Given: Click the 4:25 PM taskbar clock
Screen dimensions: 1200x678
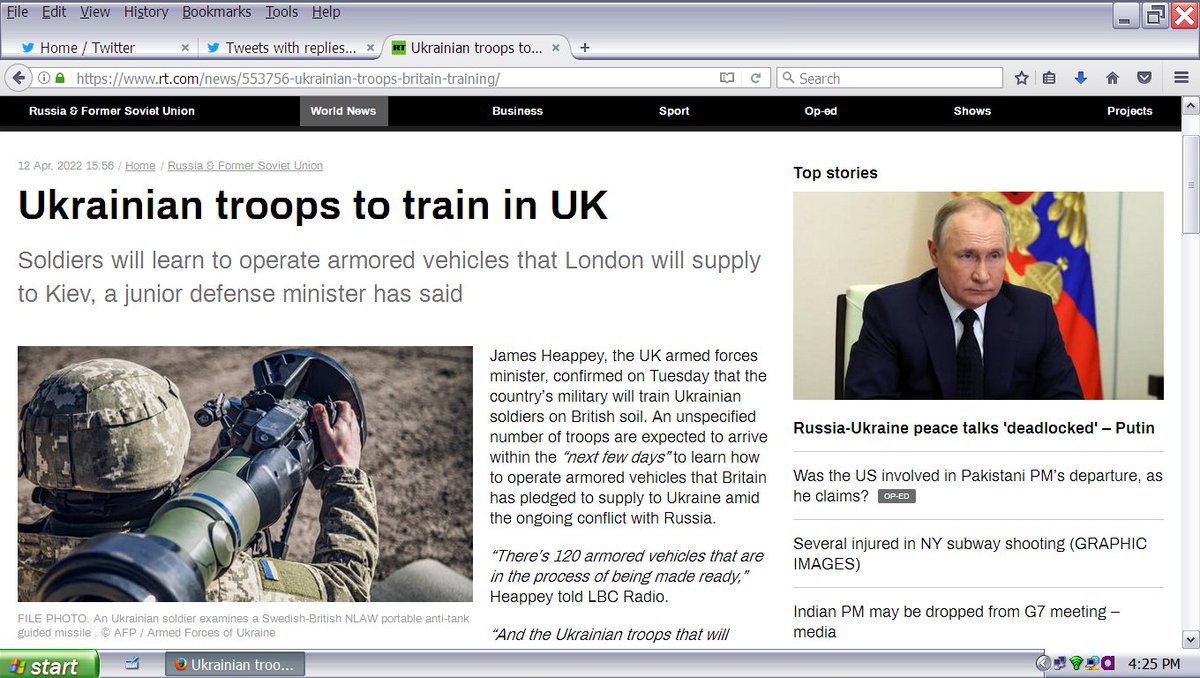Looking at the screenshot, I should (1154, 664).
